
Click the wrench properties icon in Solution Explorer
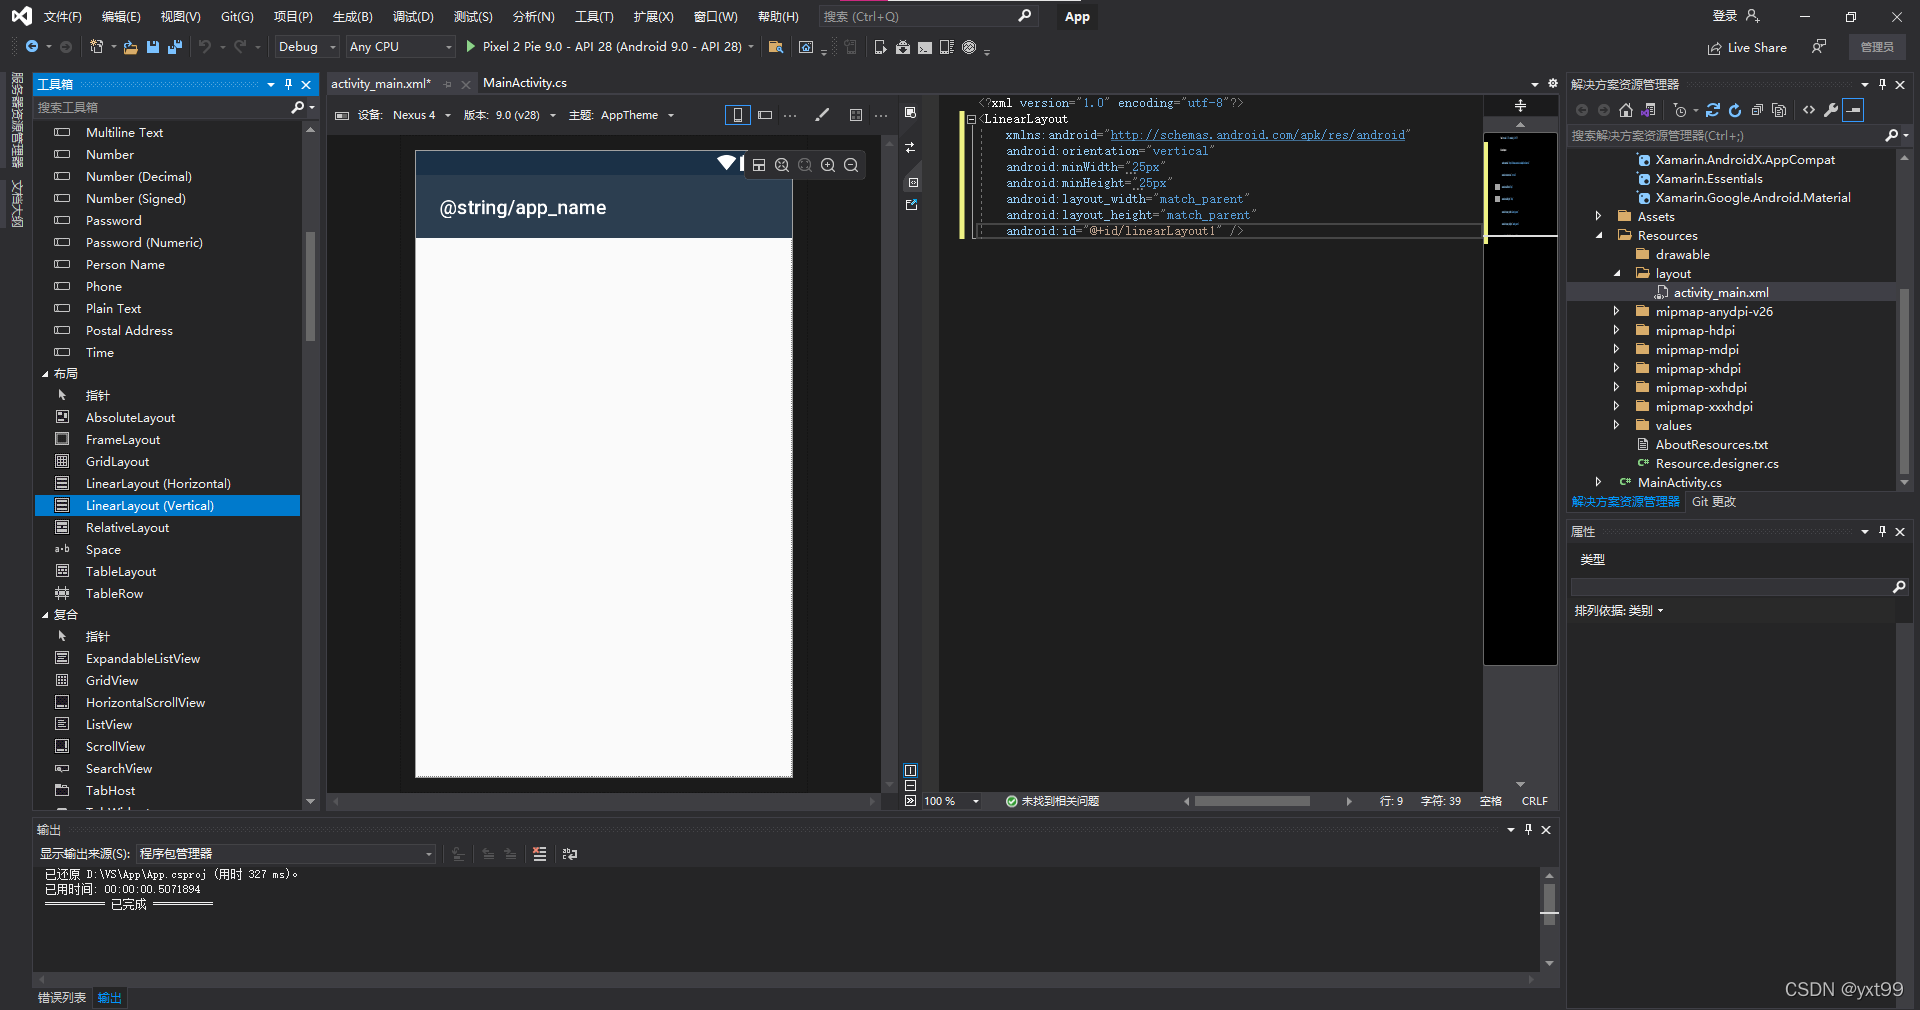click(1830, 110)
